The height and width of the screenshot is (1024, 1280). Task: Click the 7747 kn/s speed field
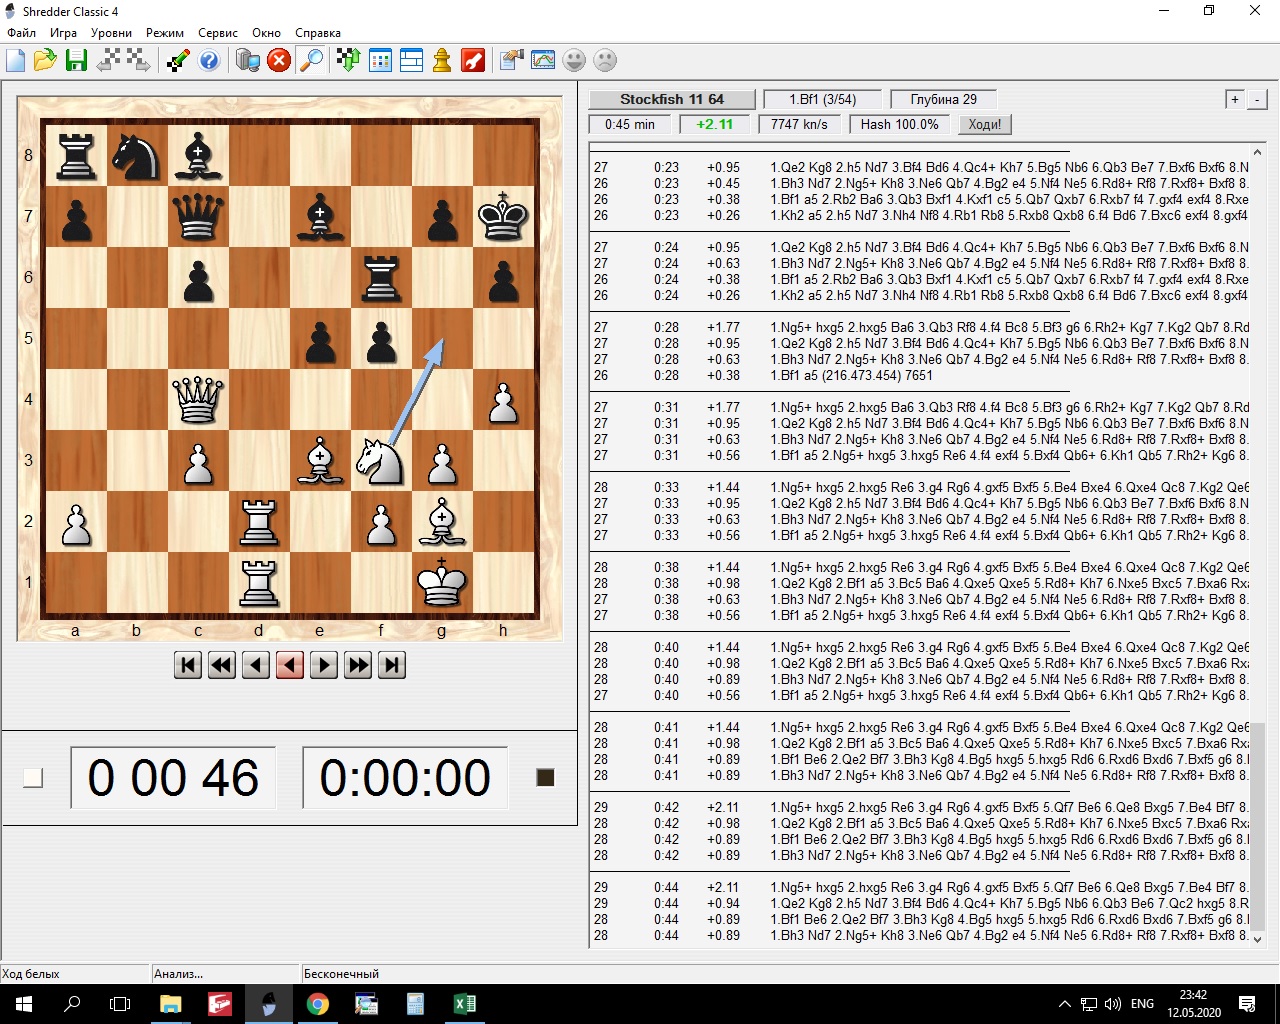pyautogui.click(x=799, y=124)
